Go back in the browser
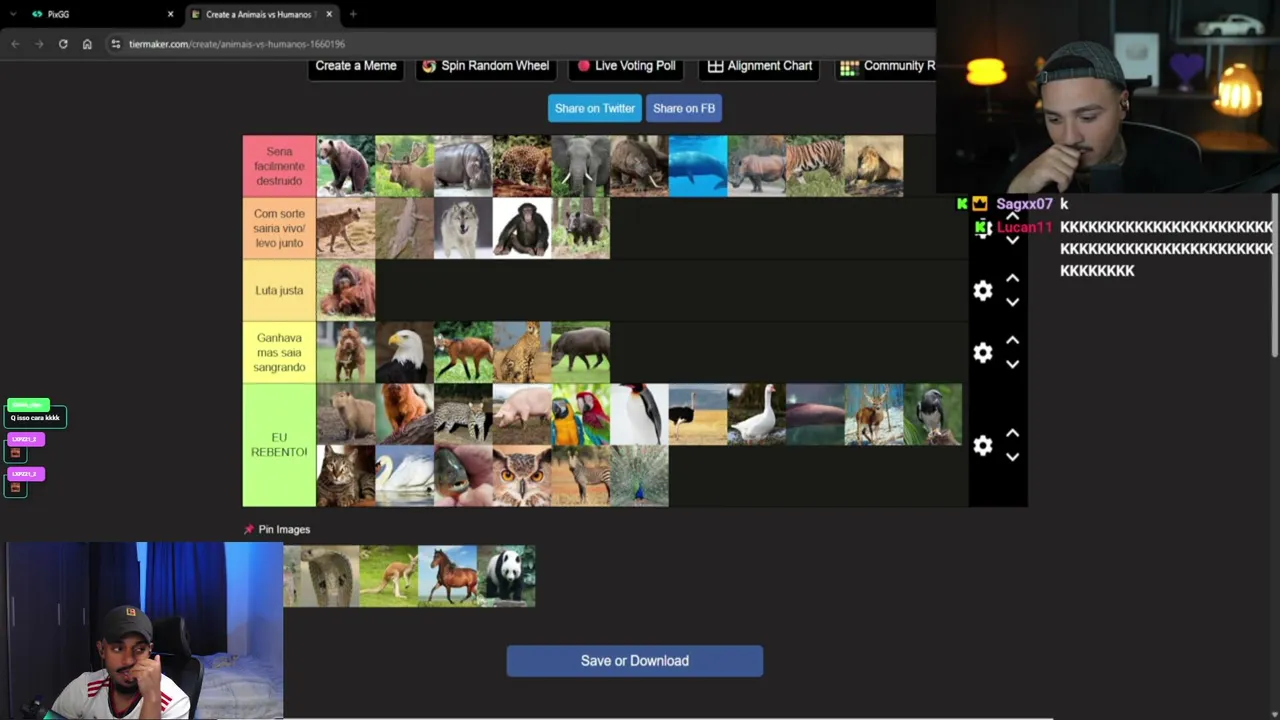The width and height of the screenshot is (1280, 720). click(x=15, y=44)
